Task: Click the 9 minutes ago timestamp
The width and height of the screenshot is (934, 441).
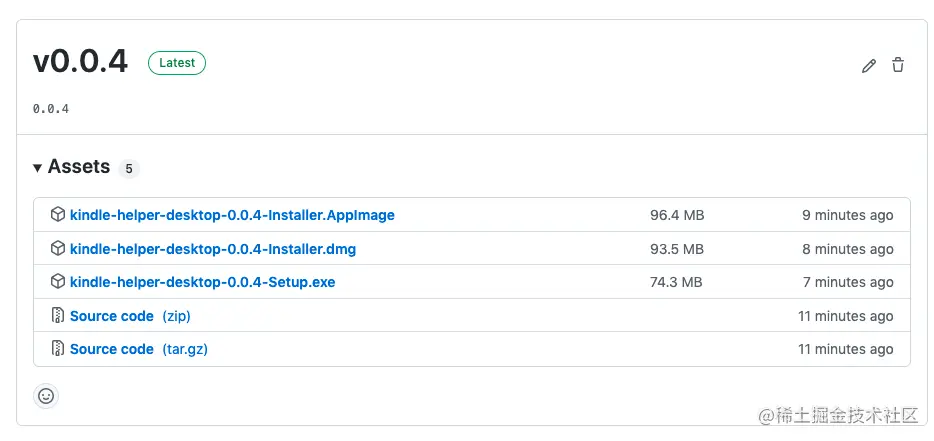Action: (848, 215)
